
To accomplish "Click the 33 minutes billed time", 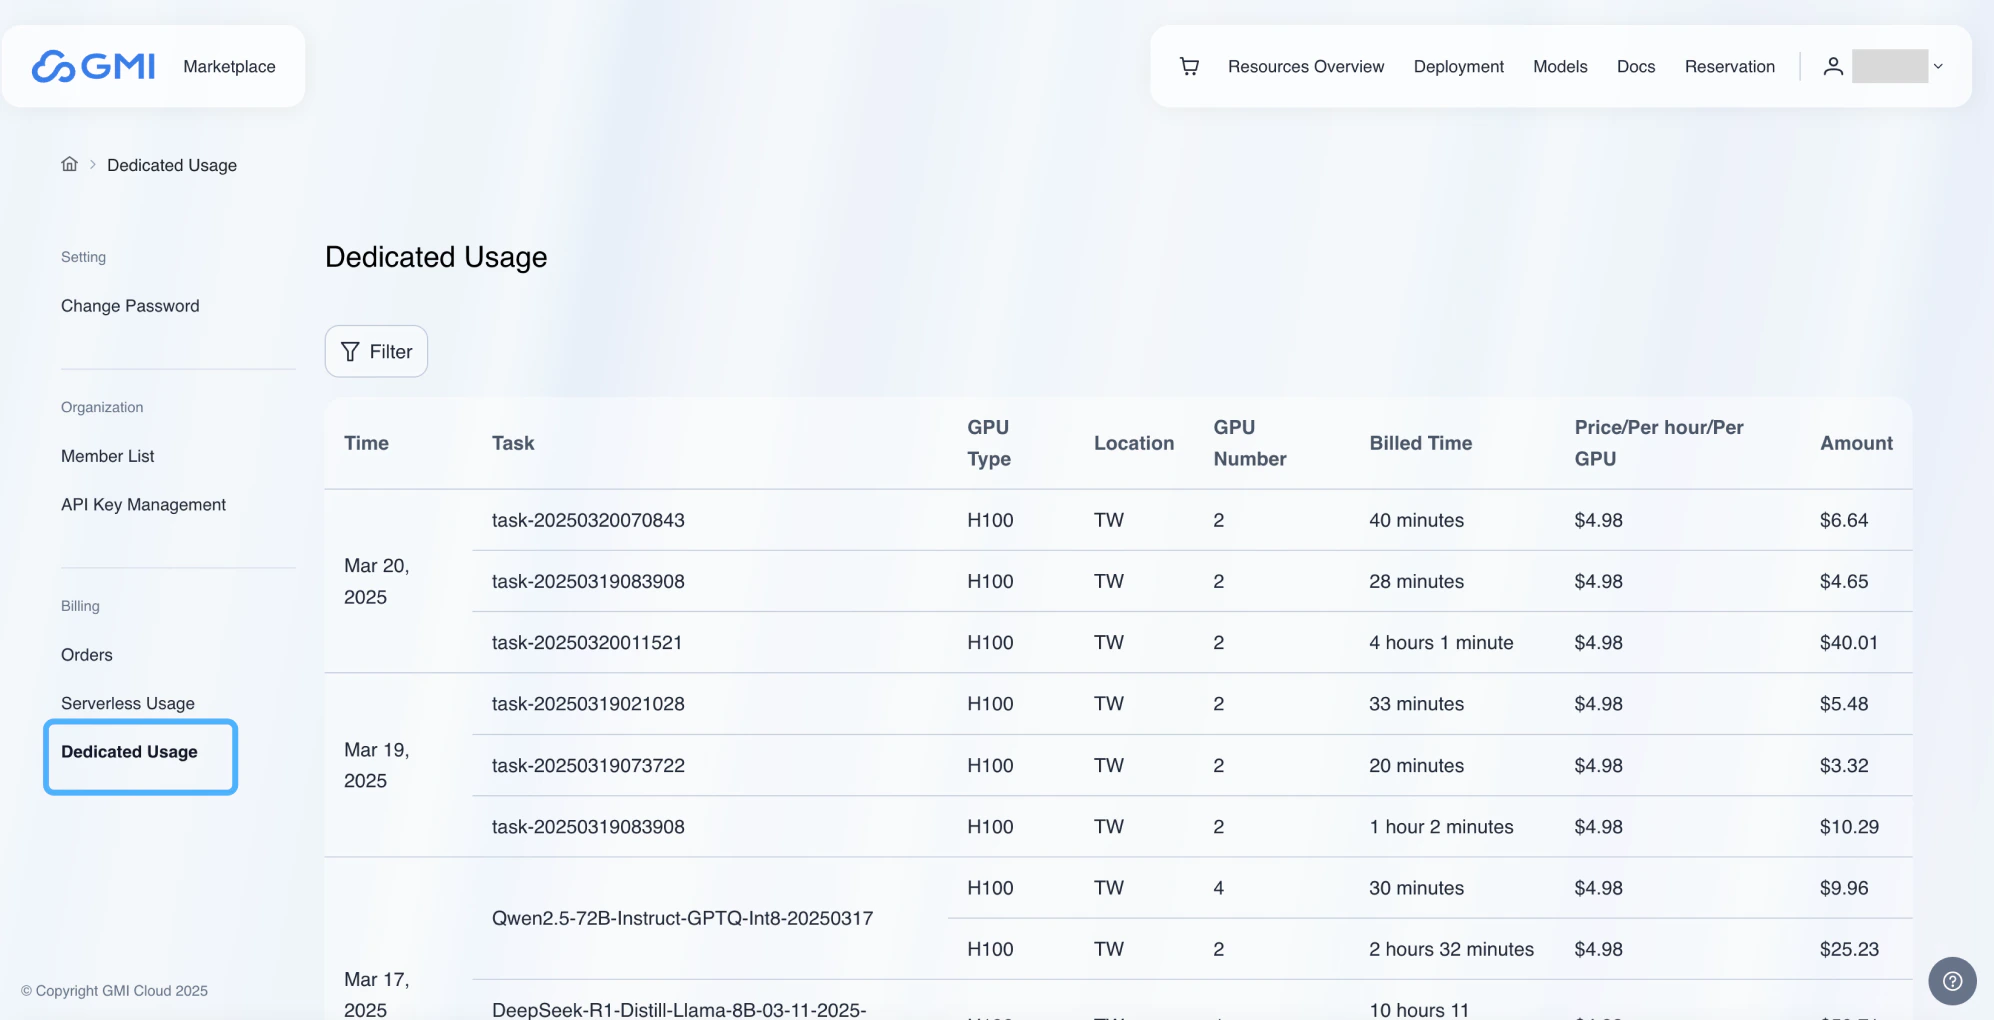I will [x=1416, y=704].
